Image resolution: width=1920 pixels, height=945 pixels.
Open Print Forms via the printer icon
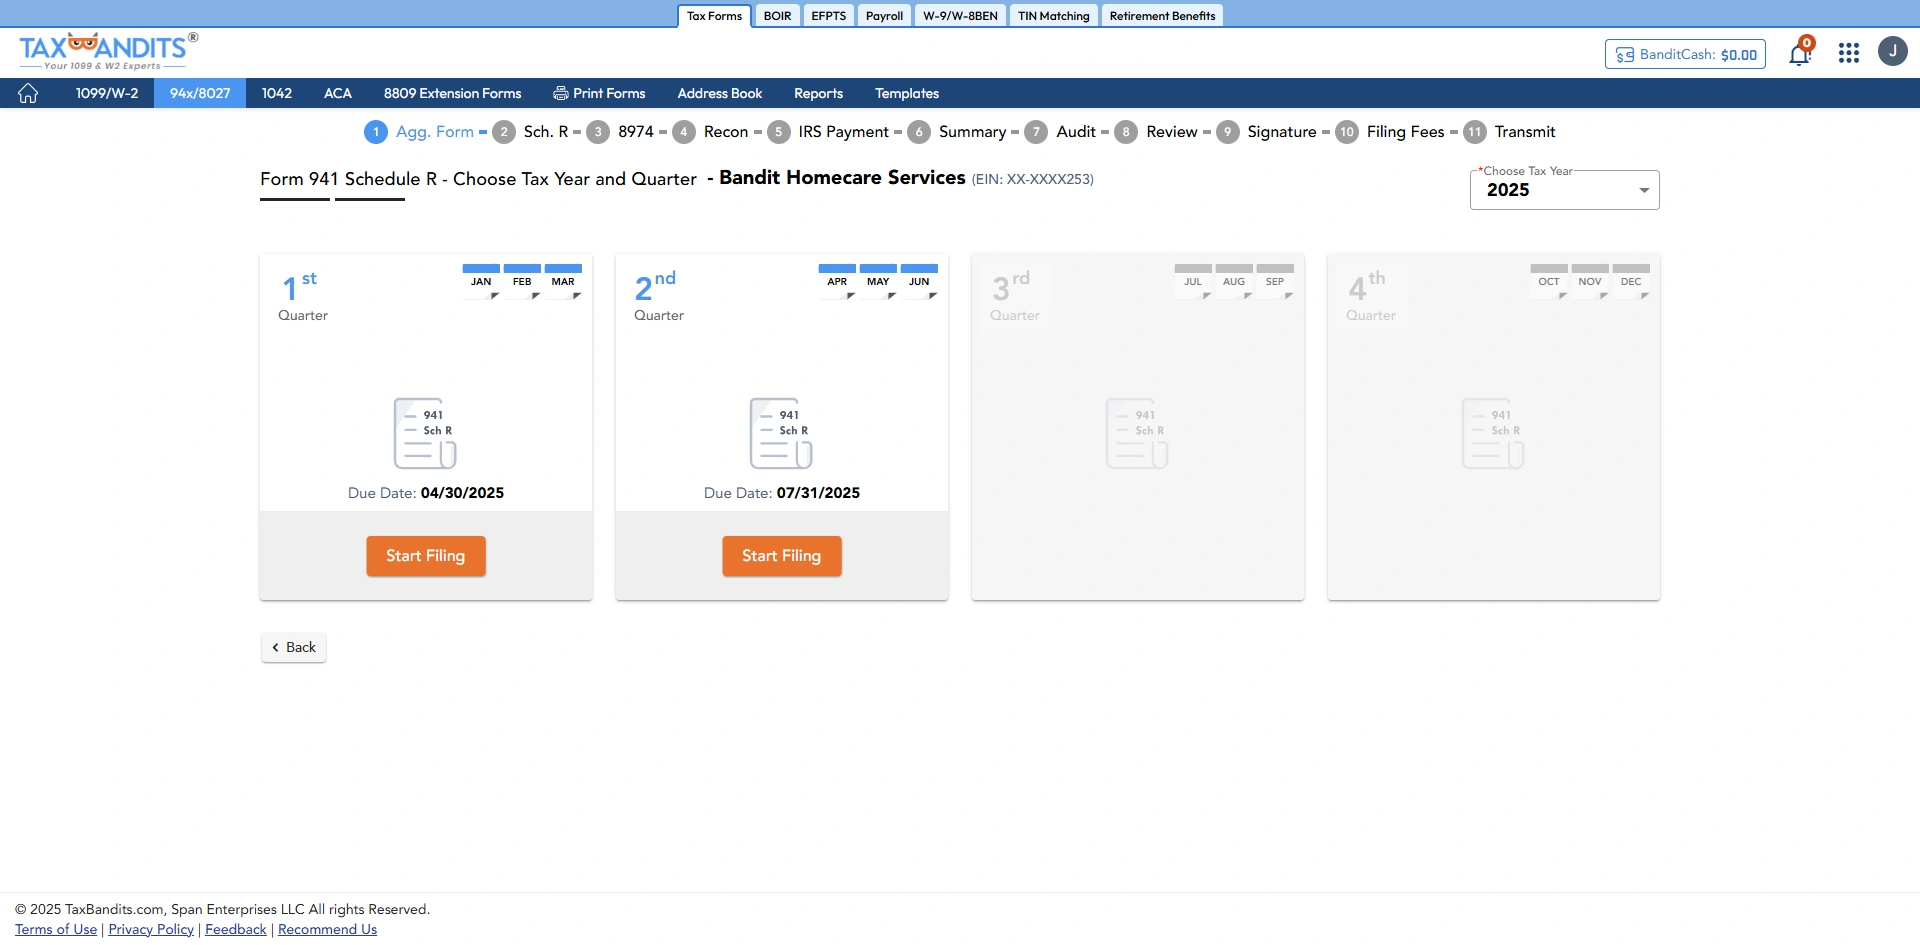[x=560, y=93]
